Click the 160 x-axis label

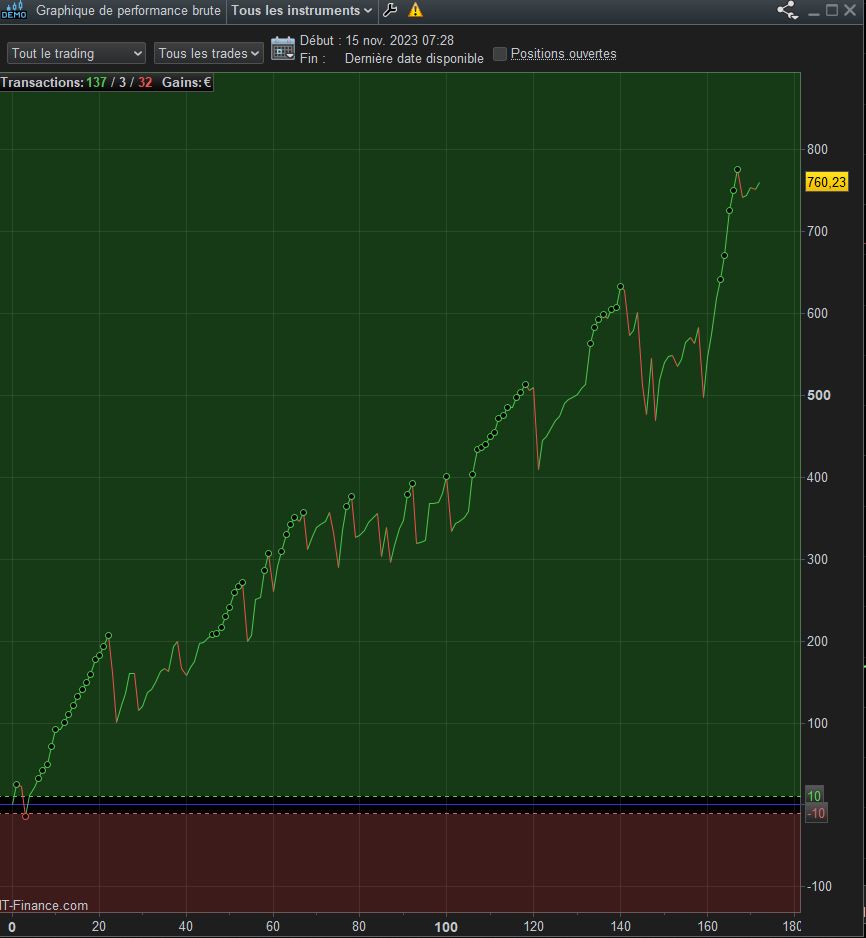pos(707,927)
